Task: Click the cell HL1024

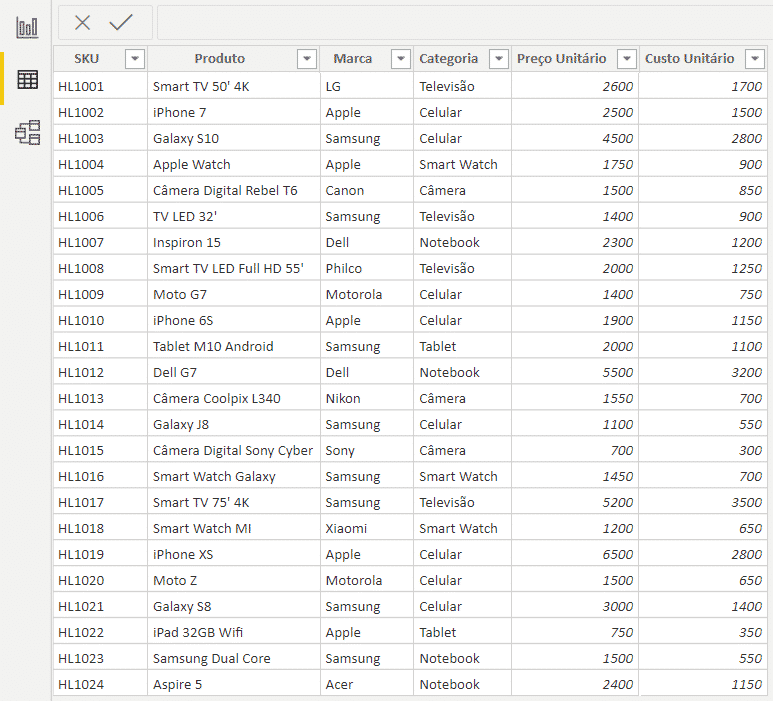Action: (100, 685)
